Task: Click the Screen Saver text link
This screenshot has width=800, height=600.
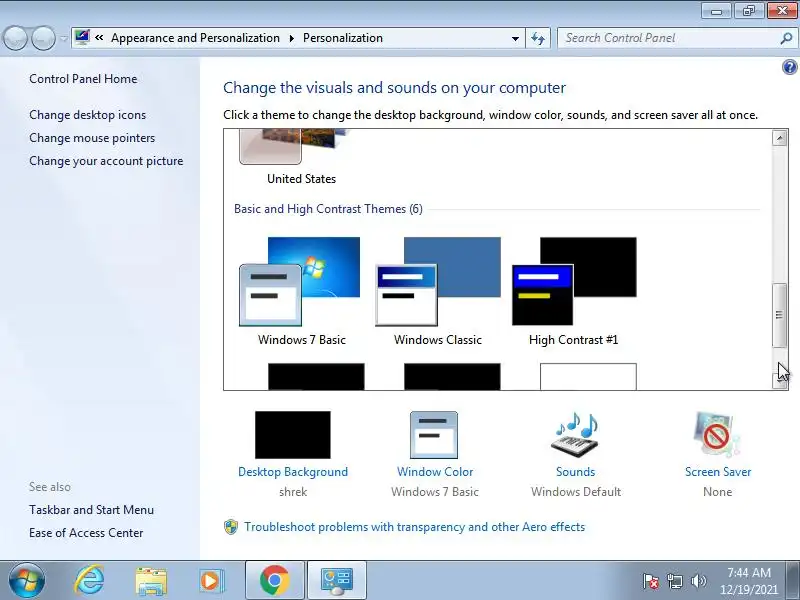Action: [x=718, y=472]
